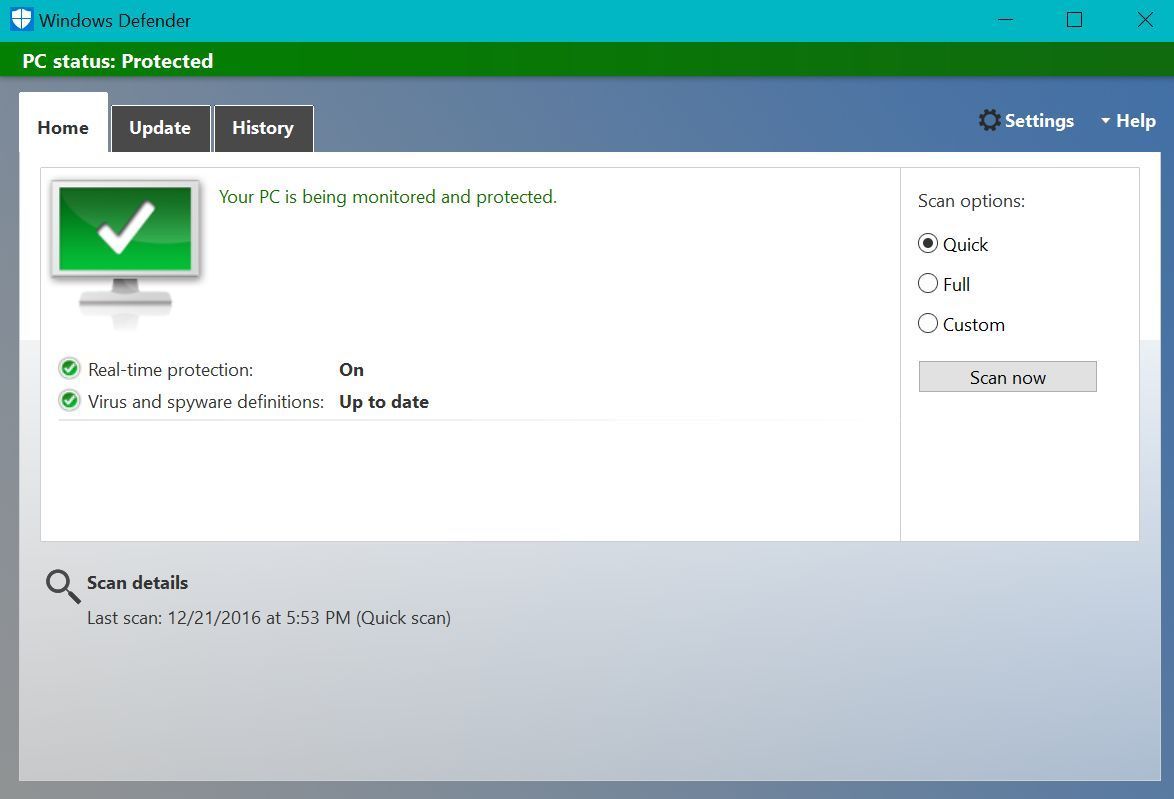
Task: Switch to the Home tab
Action: [x=64, y=123]
